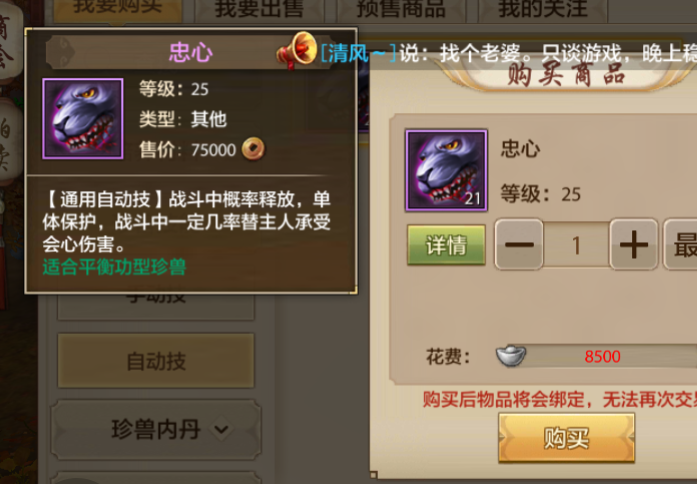The width and height of the screenshot is (697, 484).
Task: Increase the purchase quantity with the plus button
Action: tap(633, 244)
